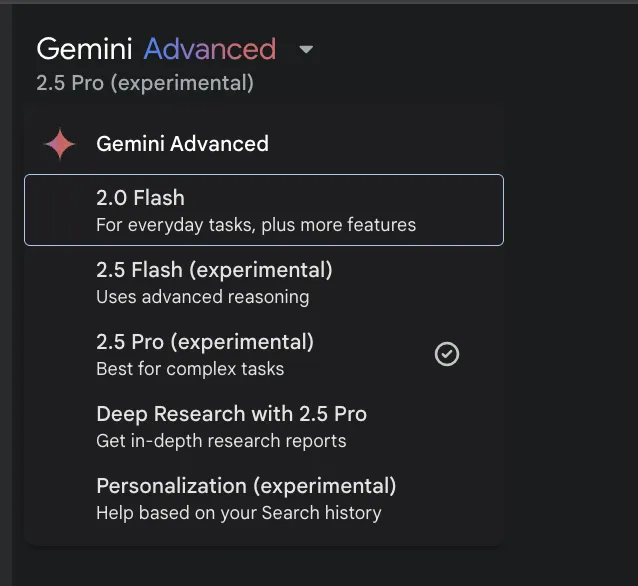This screenshot has height=586, width=638.
Task: Click the 'Gemini Advanced' heading inside menu
Action: coord(182,144)
